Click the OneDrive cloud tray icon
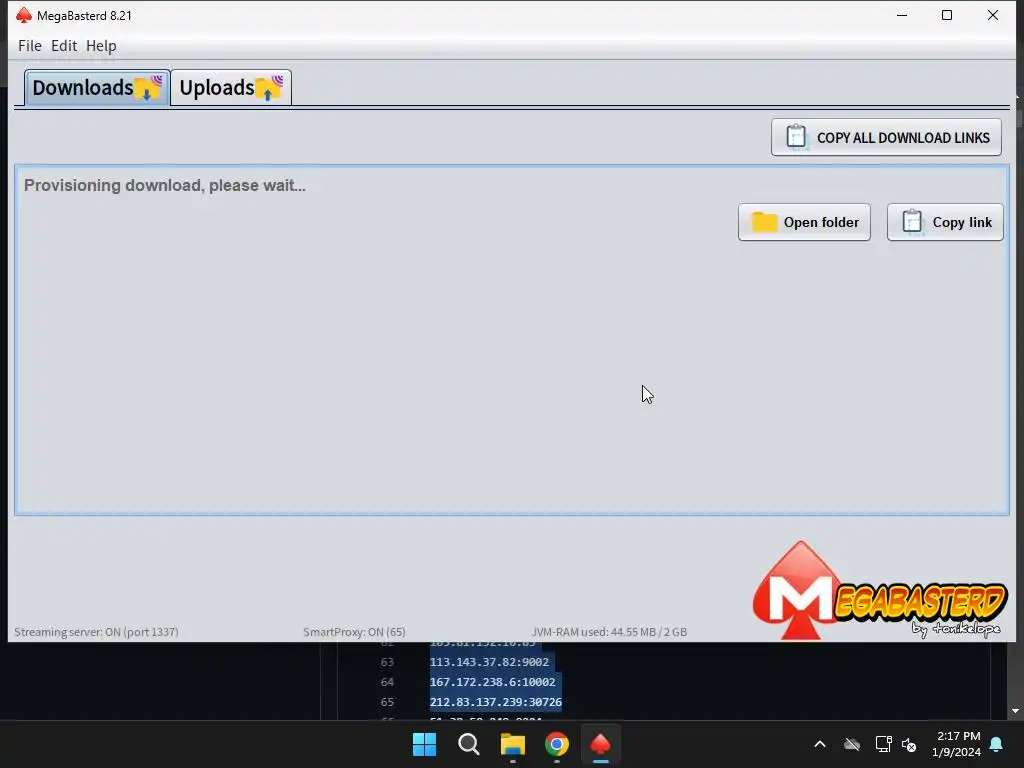The height and width of the screenshot is (768, 1024). [x=852, y=744]
